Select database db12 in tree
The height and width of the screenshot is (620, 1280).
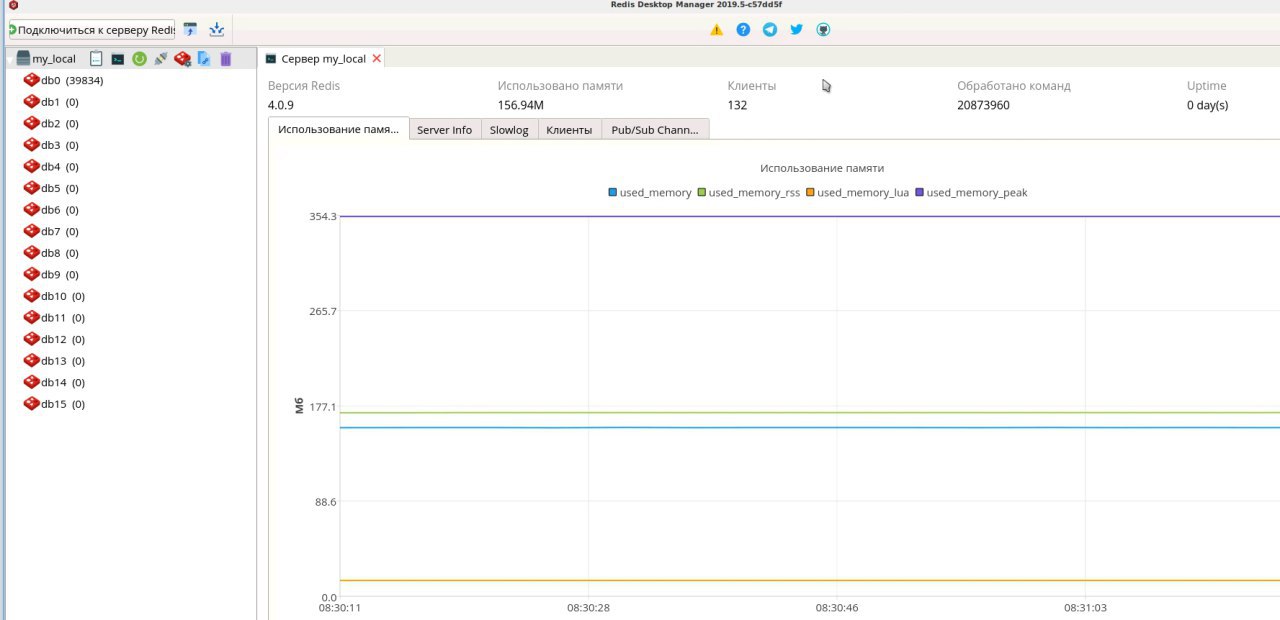pyautogui.click(x=55, y=339)
